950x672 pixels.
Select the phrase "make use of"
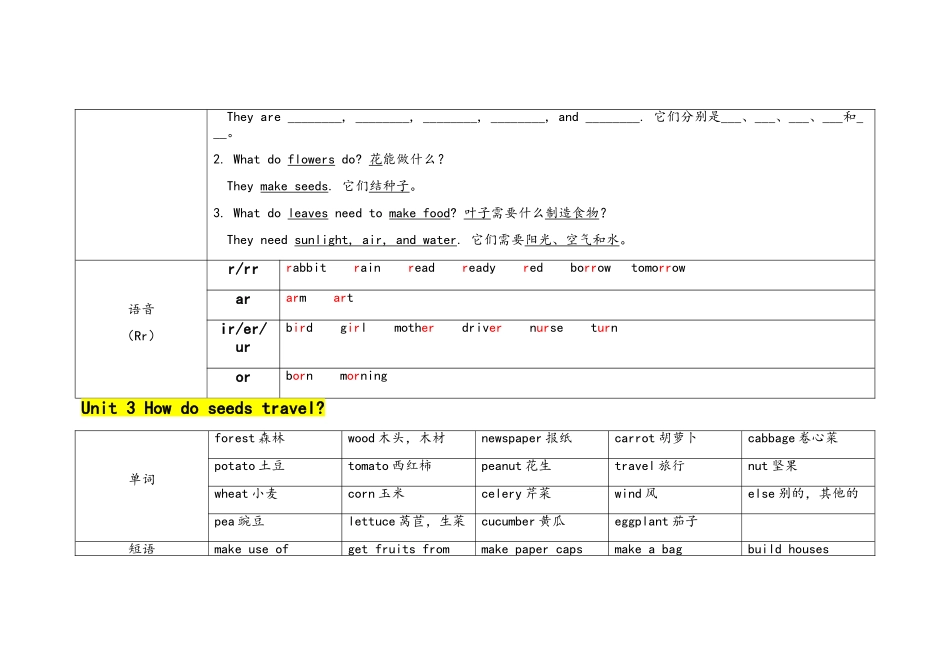(x=251, y=549)
